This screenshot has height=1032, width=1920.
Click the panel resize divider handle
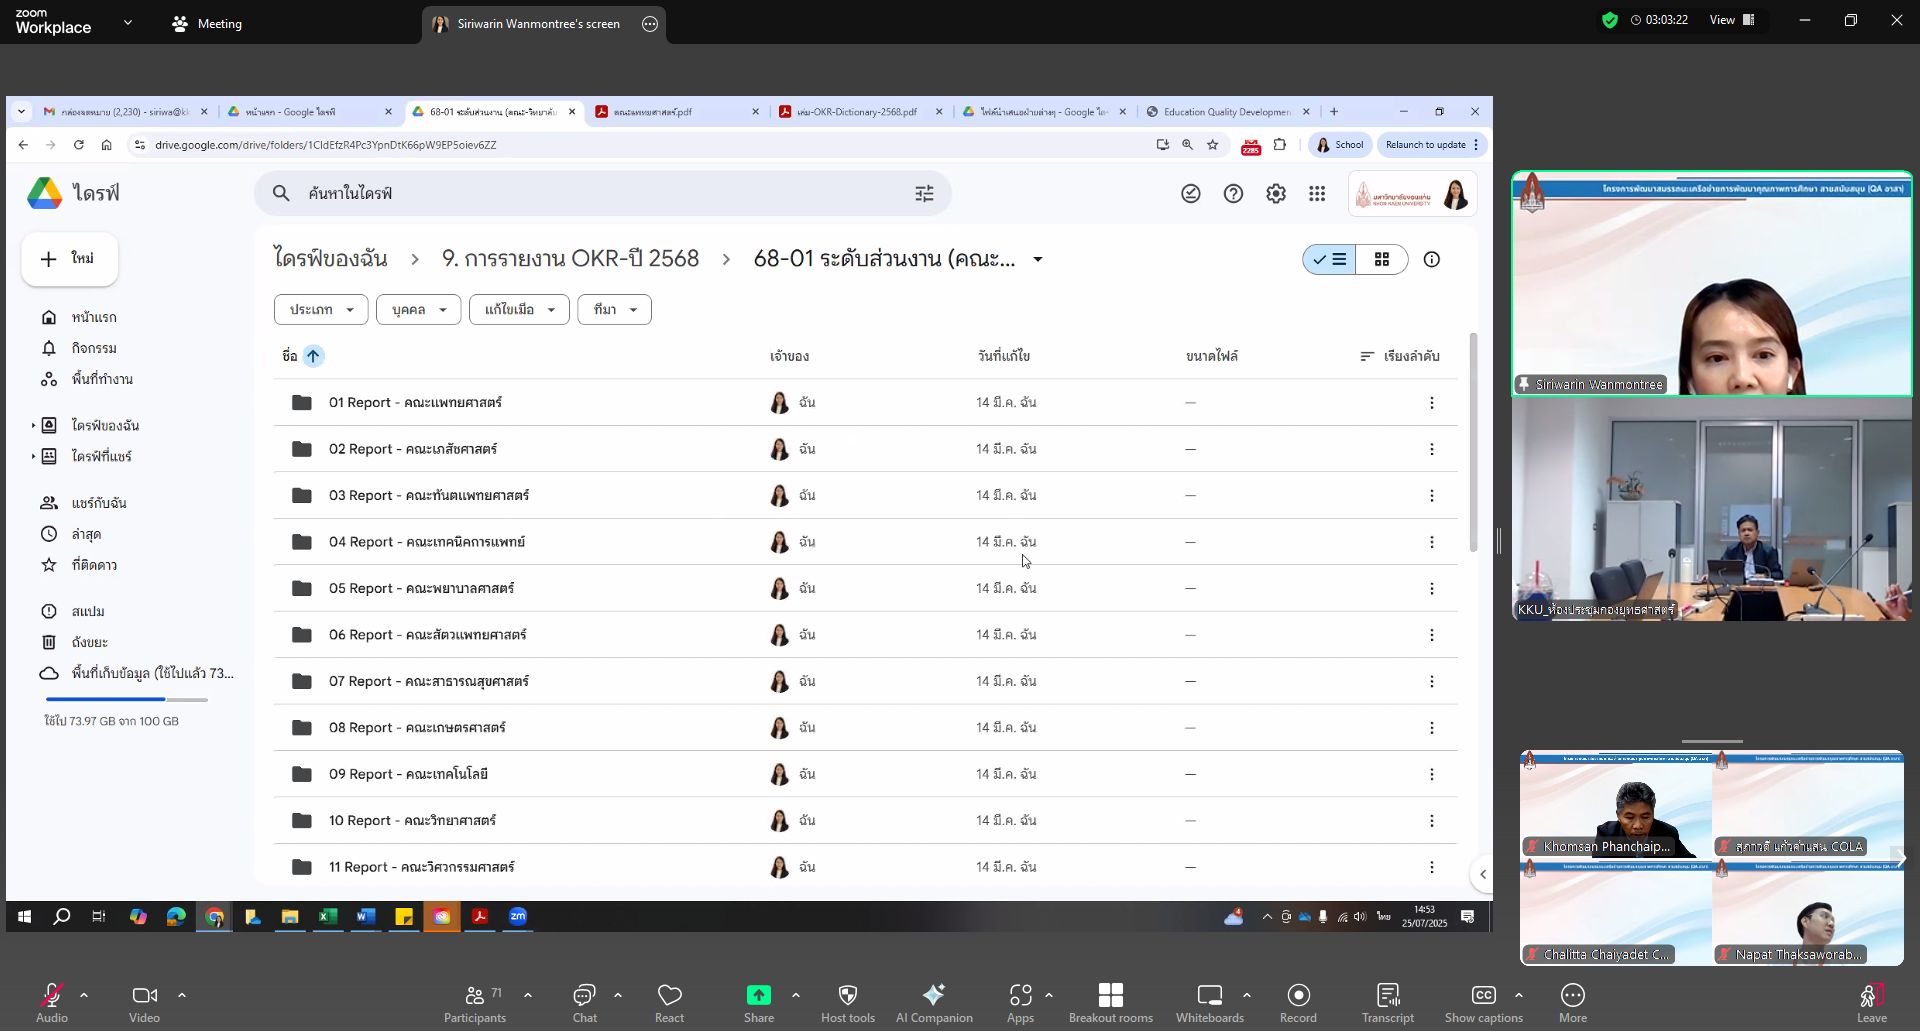(x=1498, y=541)
